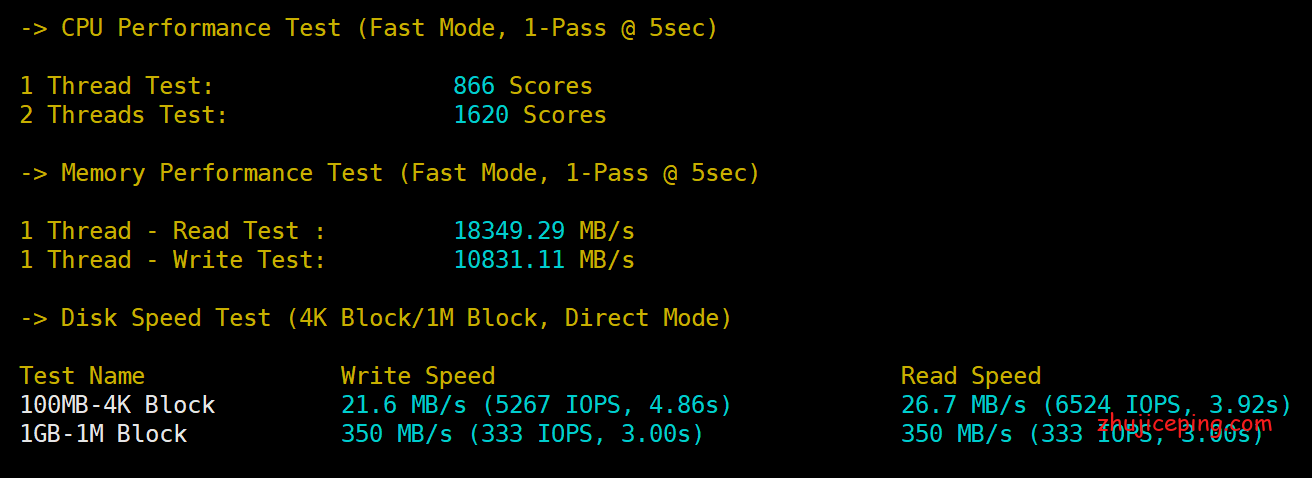Click the CPU Performance Test heading
The width and height of the screenshot is (1312, 478).
point(369,28)
